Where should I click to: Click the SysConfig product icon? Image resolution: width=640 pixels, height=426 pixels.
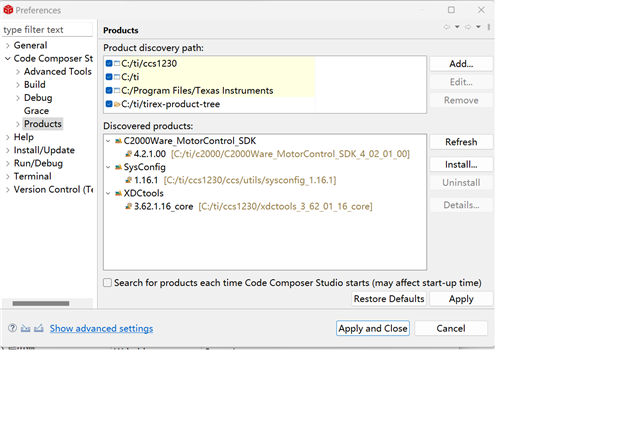[118, 167]
